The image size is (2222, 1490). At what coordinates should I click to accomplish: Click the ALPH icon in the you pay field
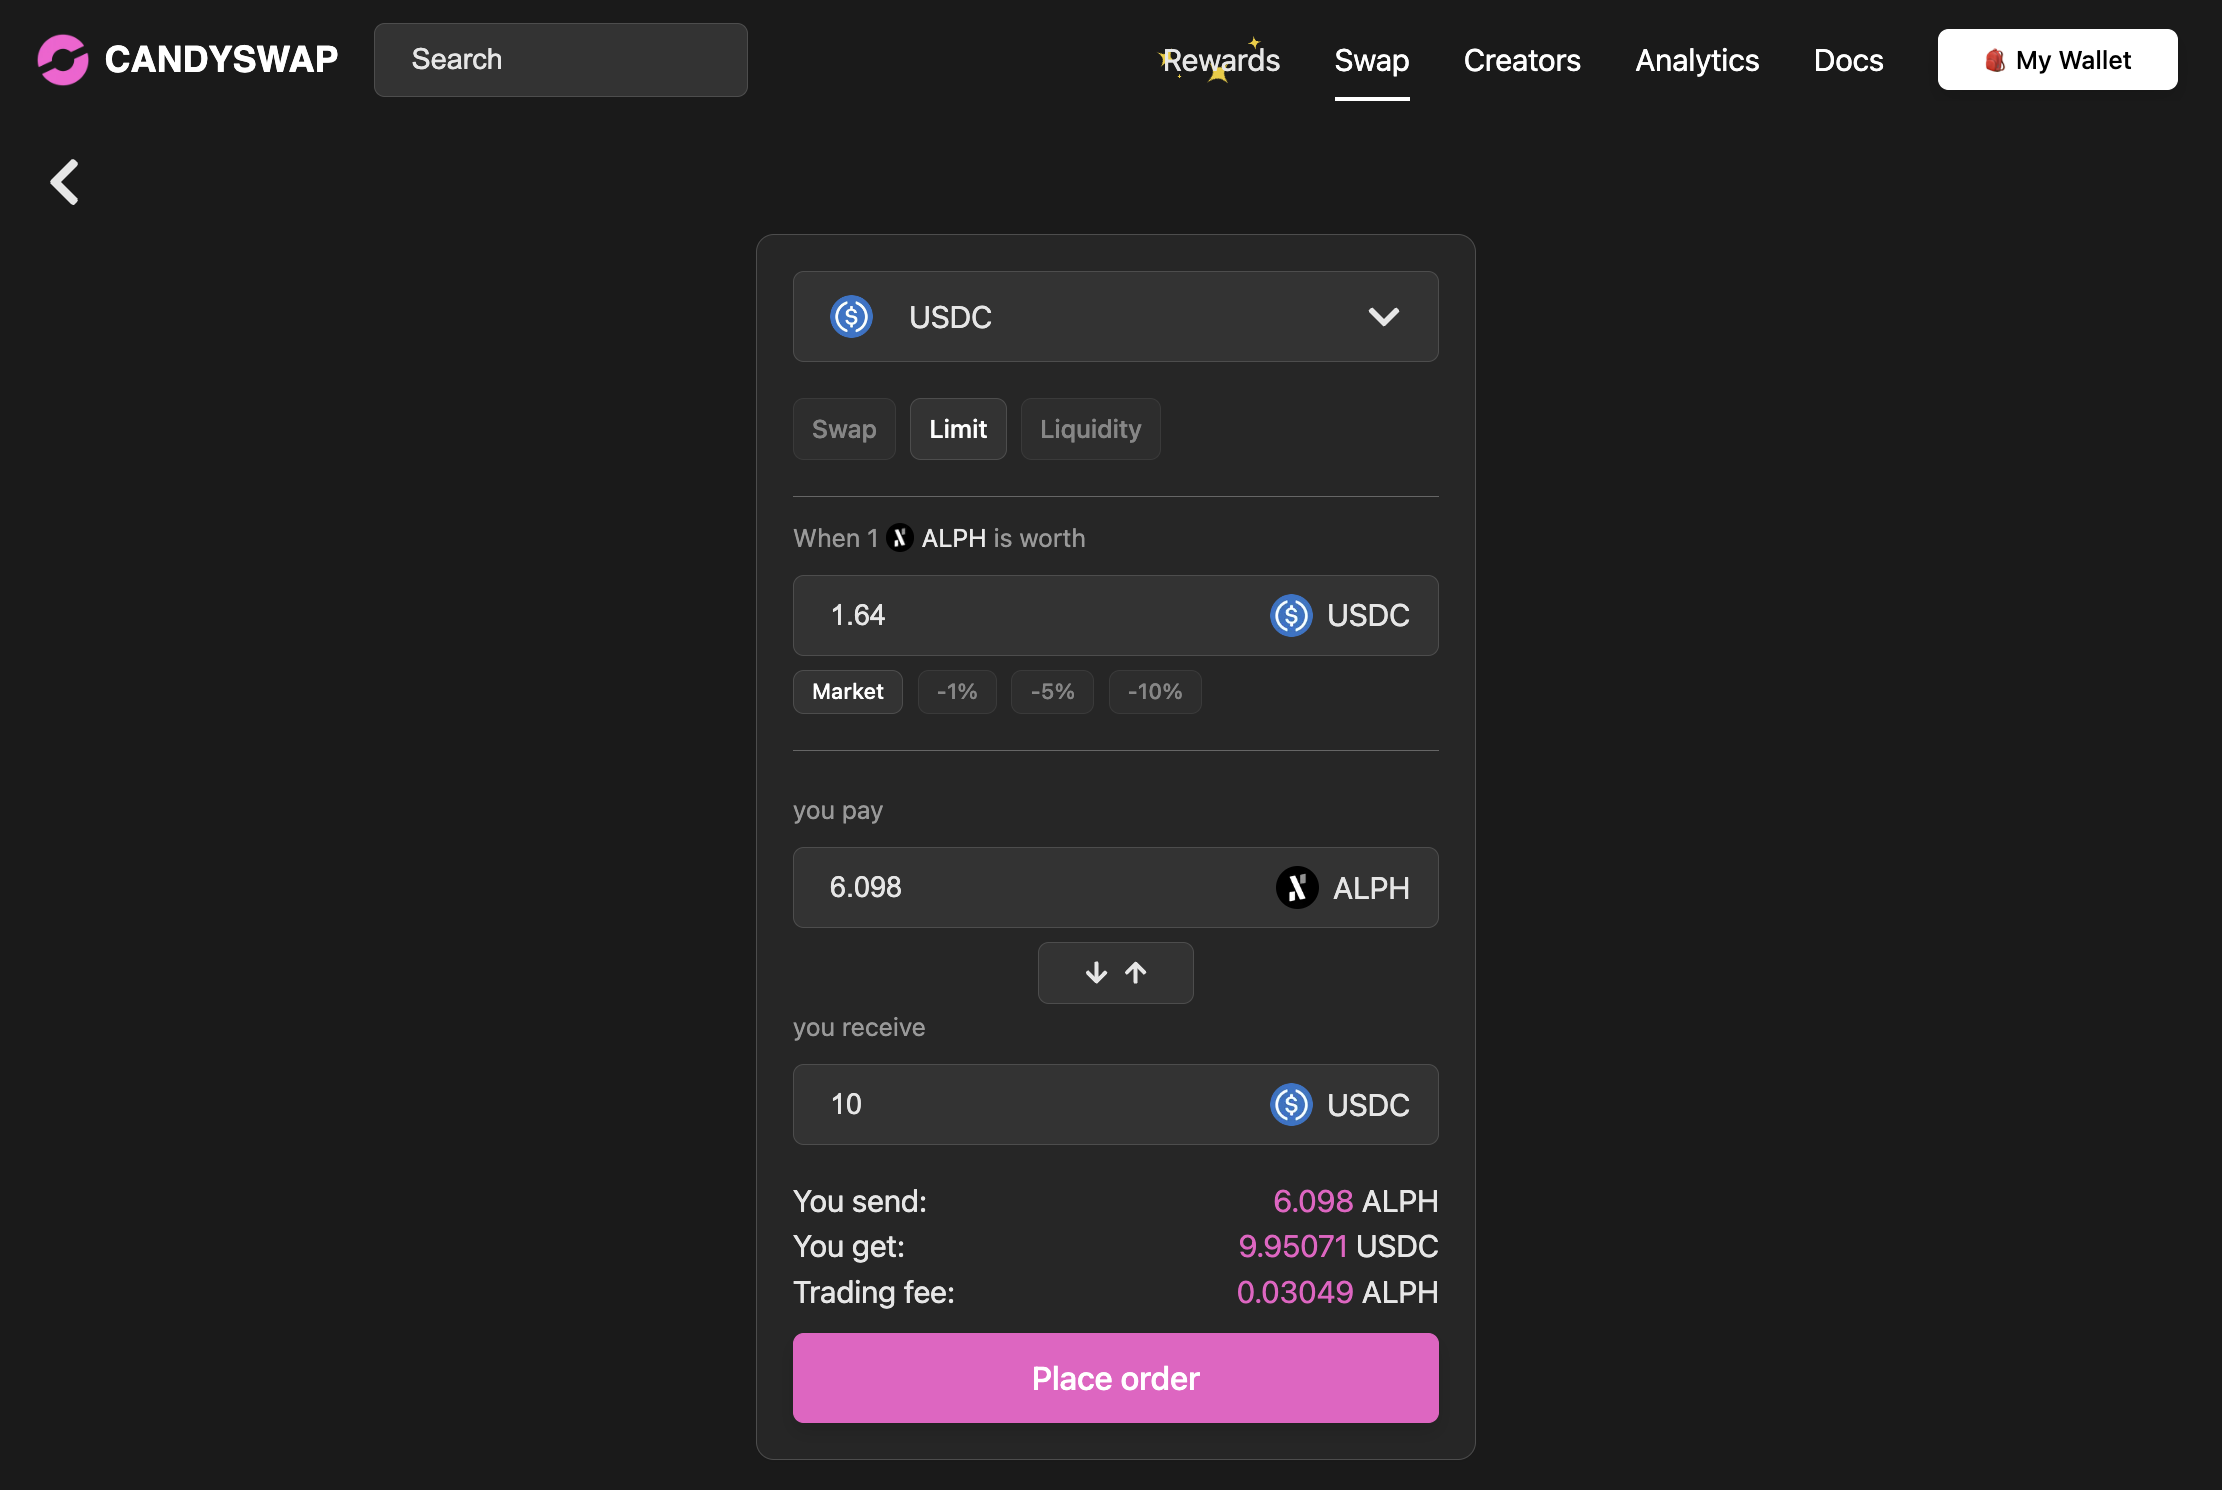point(1297,888)
